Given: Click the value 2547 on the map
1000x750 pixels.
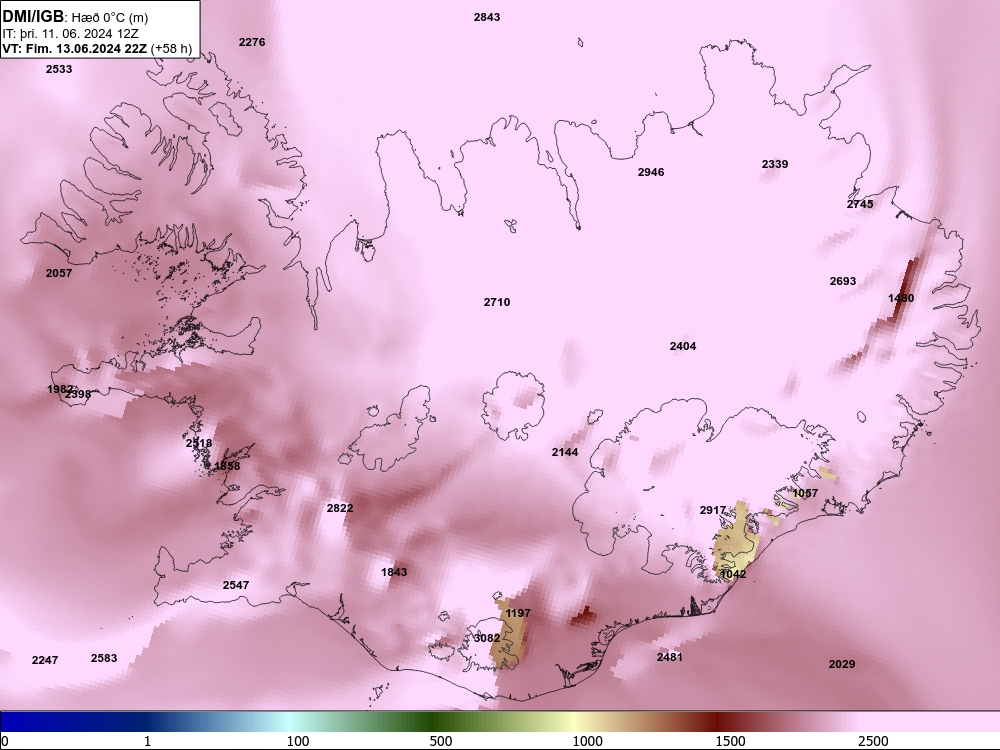Looking at the screenshot, I should [x=235, y=585].
